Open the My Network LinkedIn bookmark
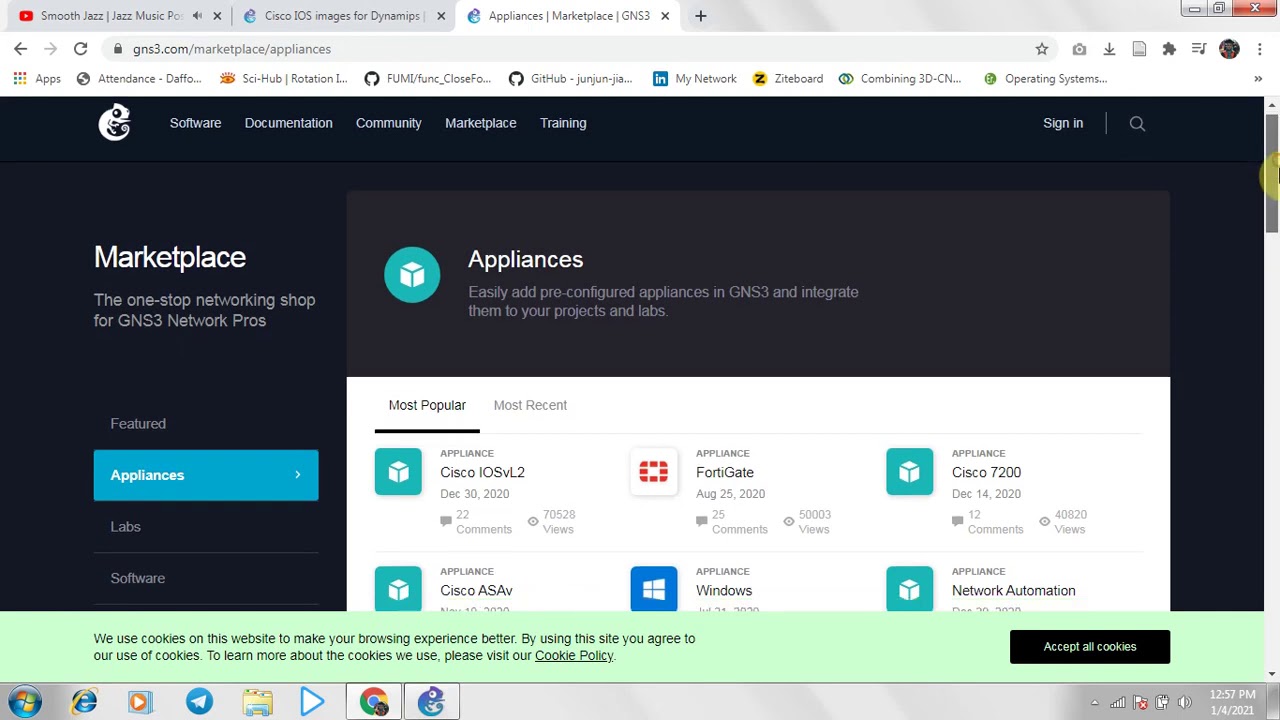Screen dimensions: 1280x720 pos(695,79)
